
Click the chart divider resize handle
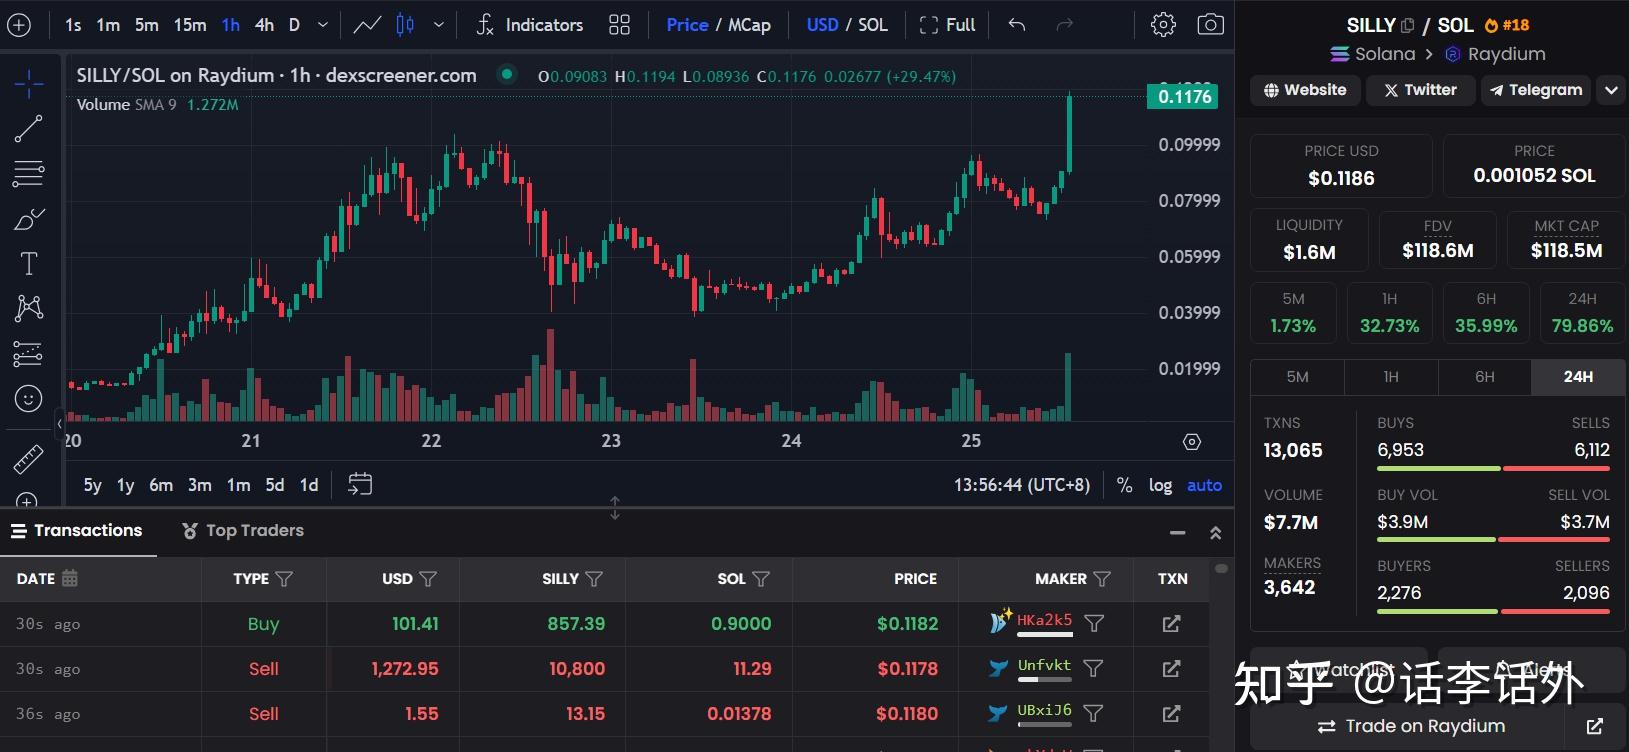615,508
